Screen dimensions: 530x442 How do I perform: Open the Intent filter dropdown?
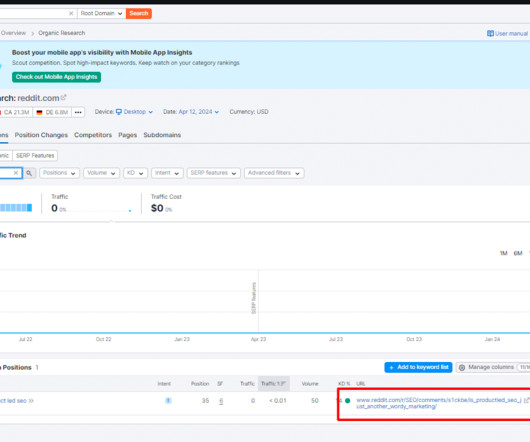[167, 173]
